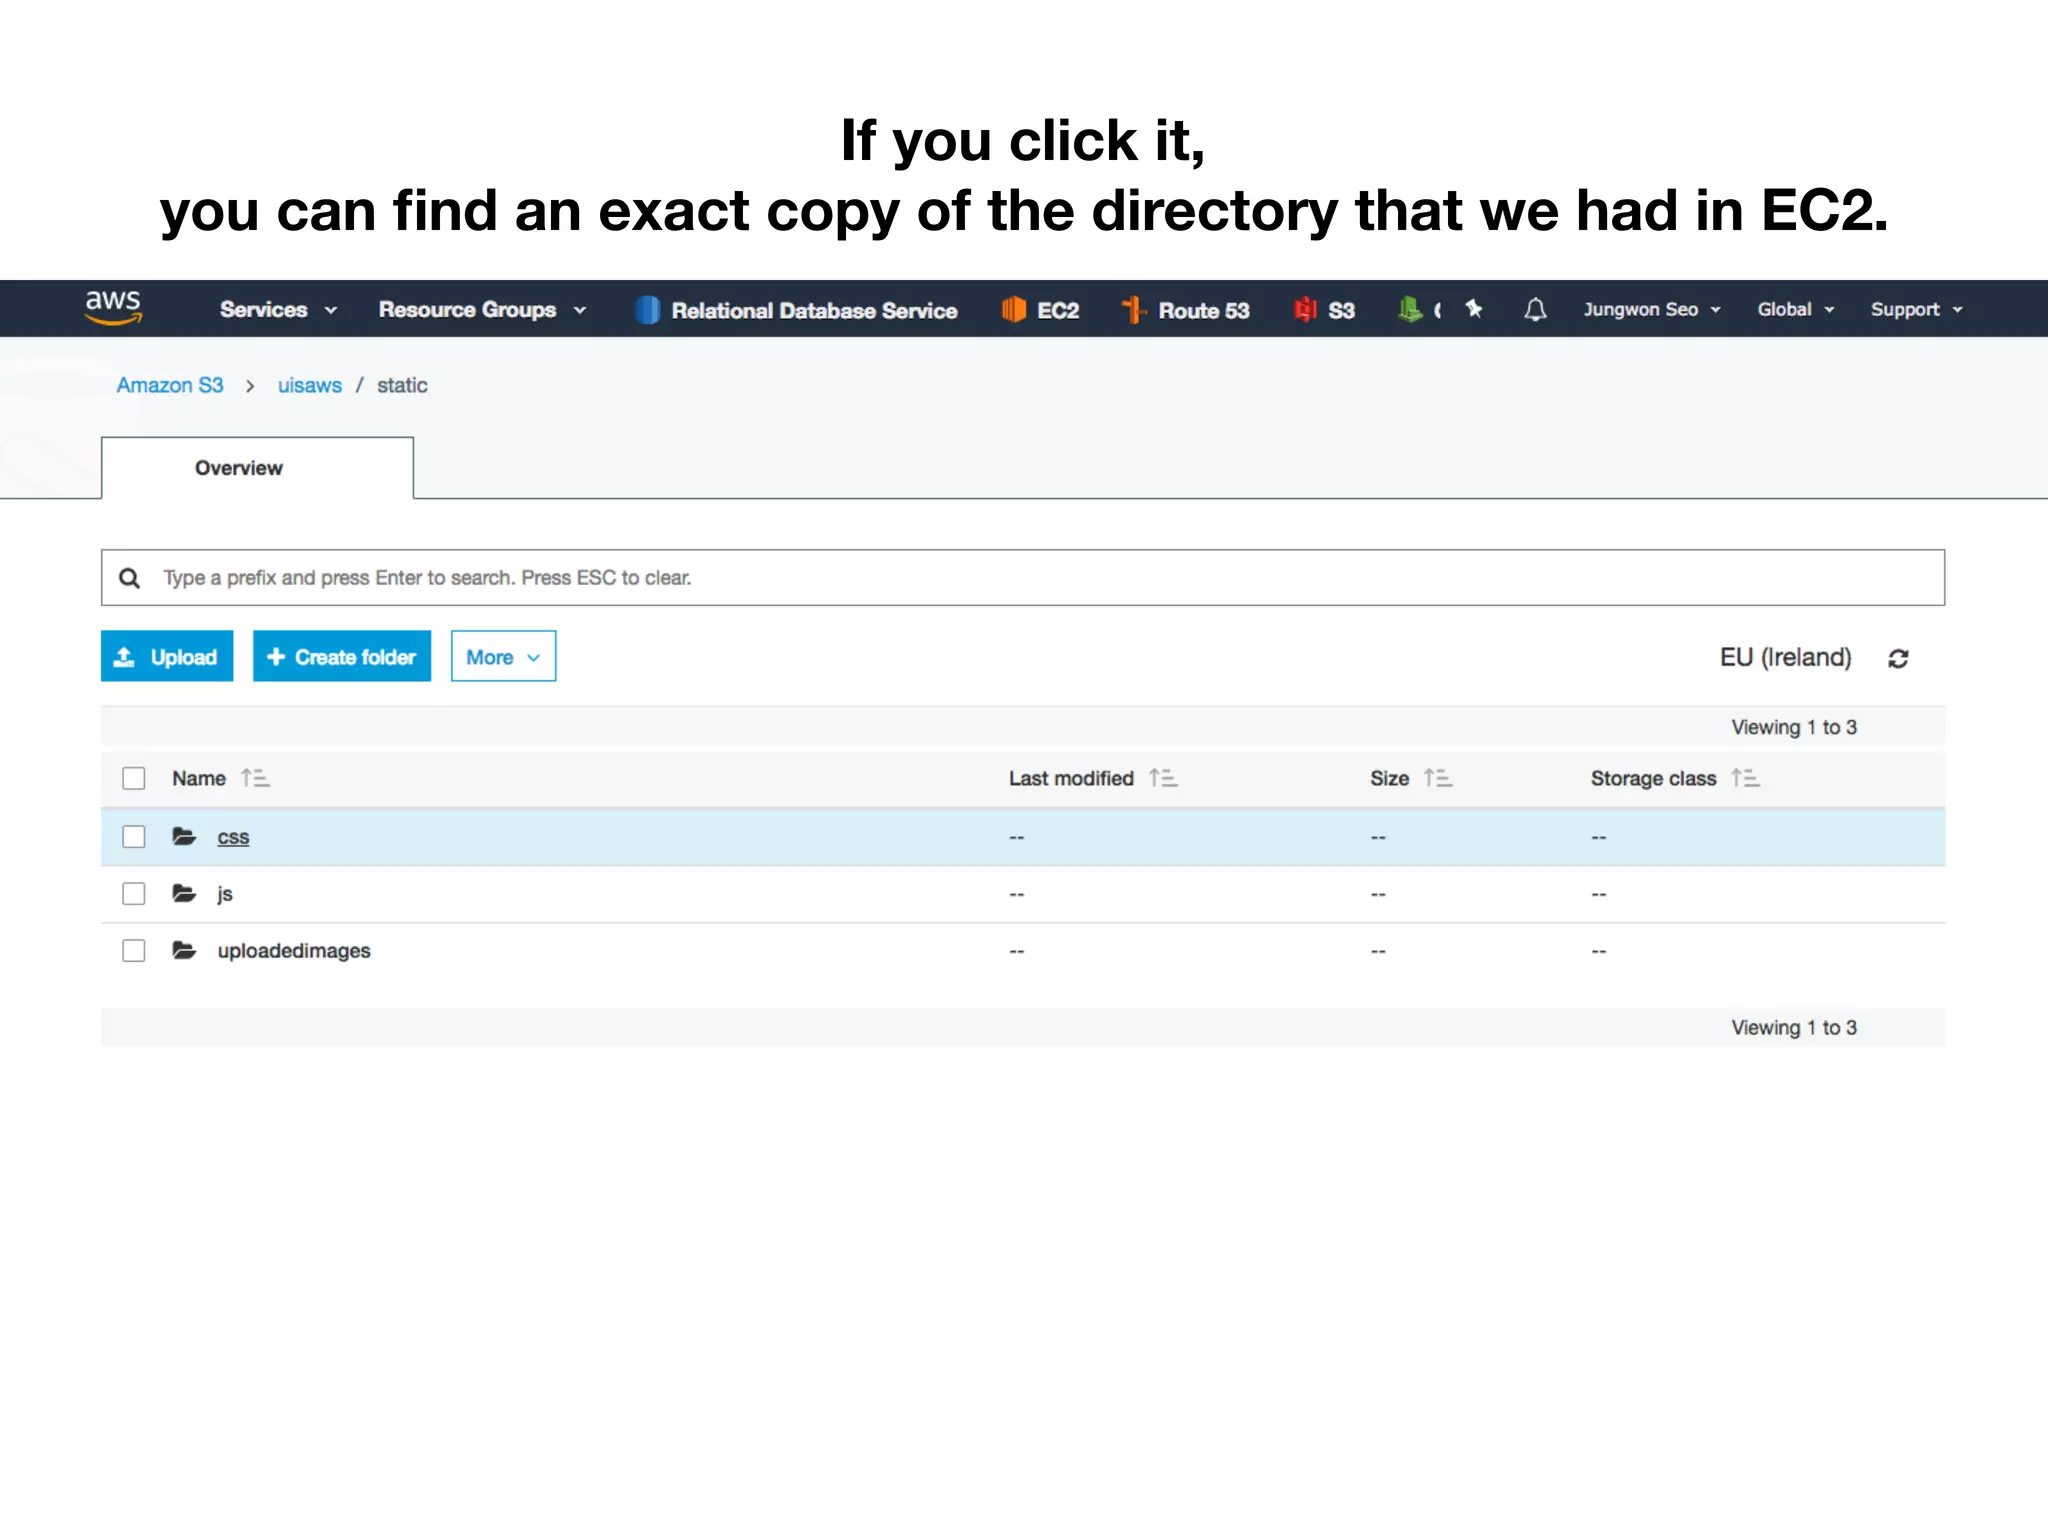Select the Overview tab

(x=257, y=468)
